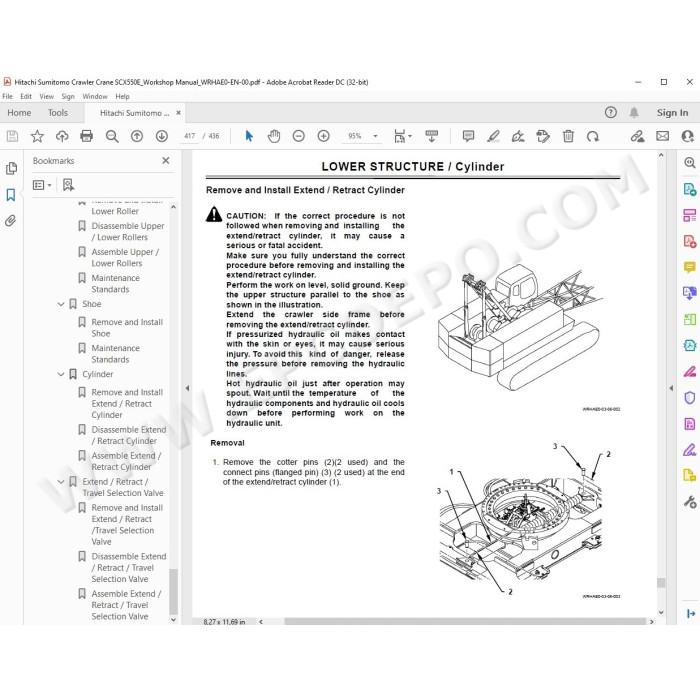700x700 pixels.
Task: Open the Help question mark icon
Action: tap(610, 112)
